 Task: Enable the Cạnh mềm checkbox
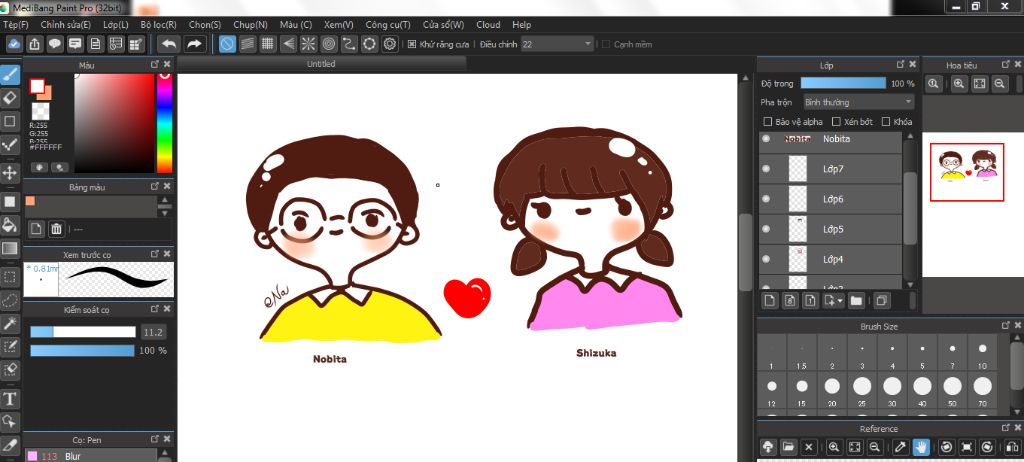(605, 44)
